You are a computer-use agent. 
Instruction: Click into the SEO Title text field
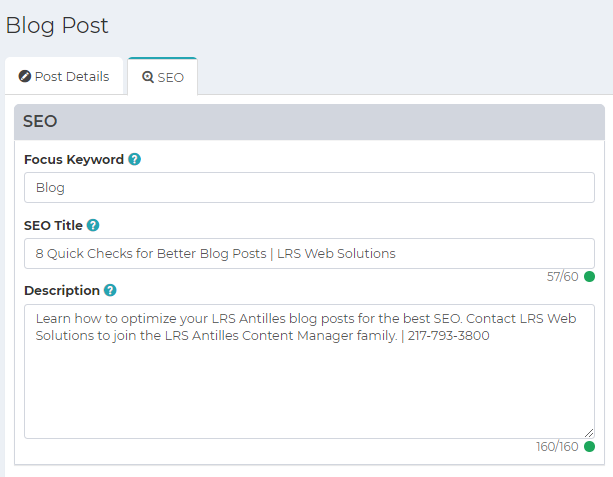click(309, 253)
